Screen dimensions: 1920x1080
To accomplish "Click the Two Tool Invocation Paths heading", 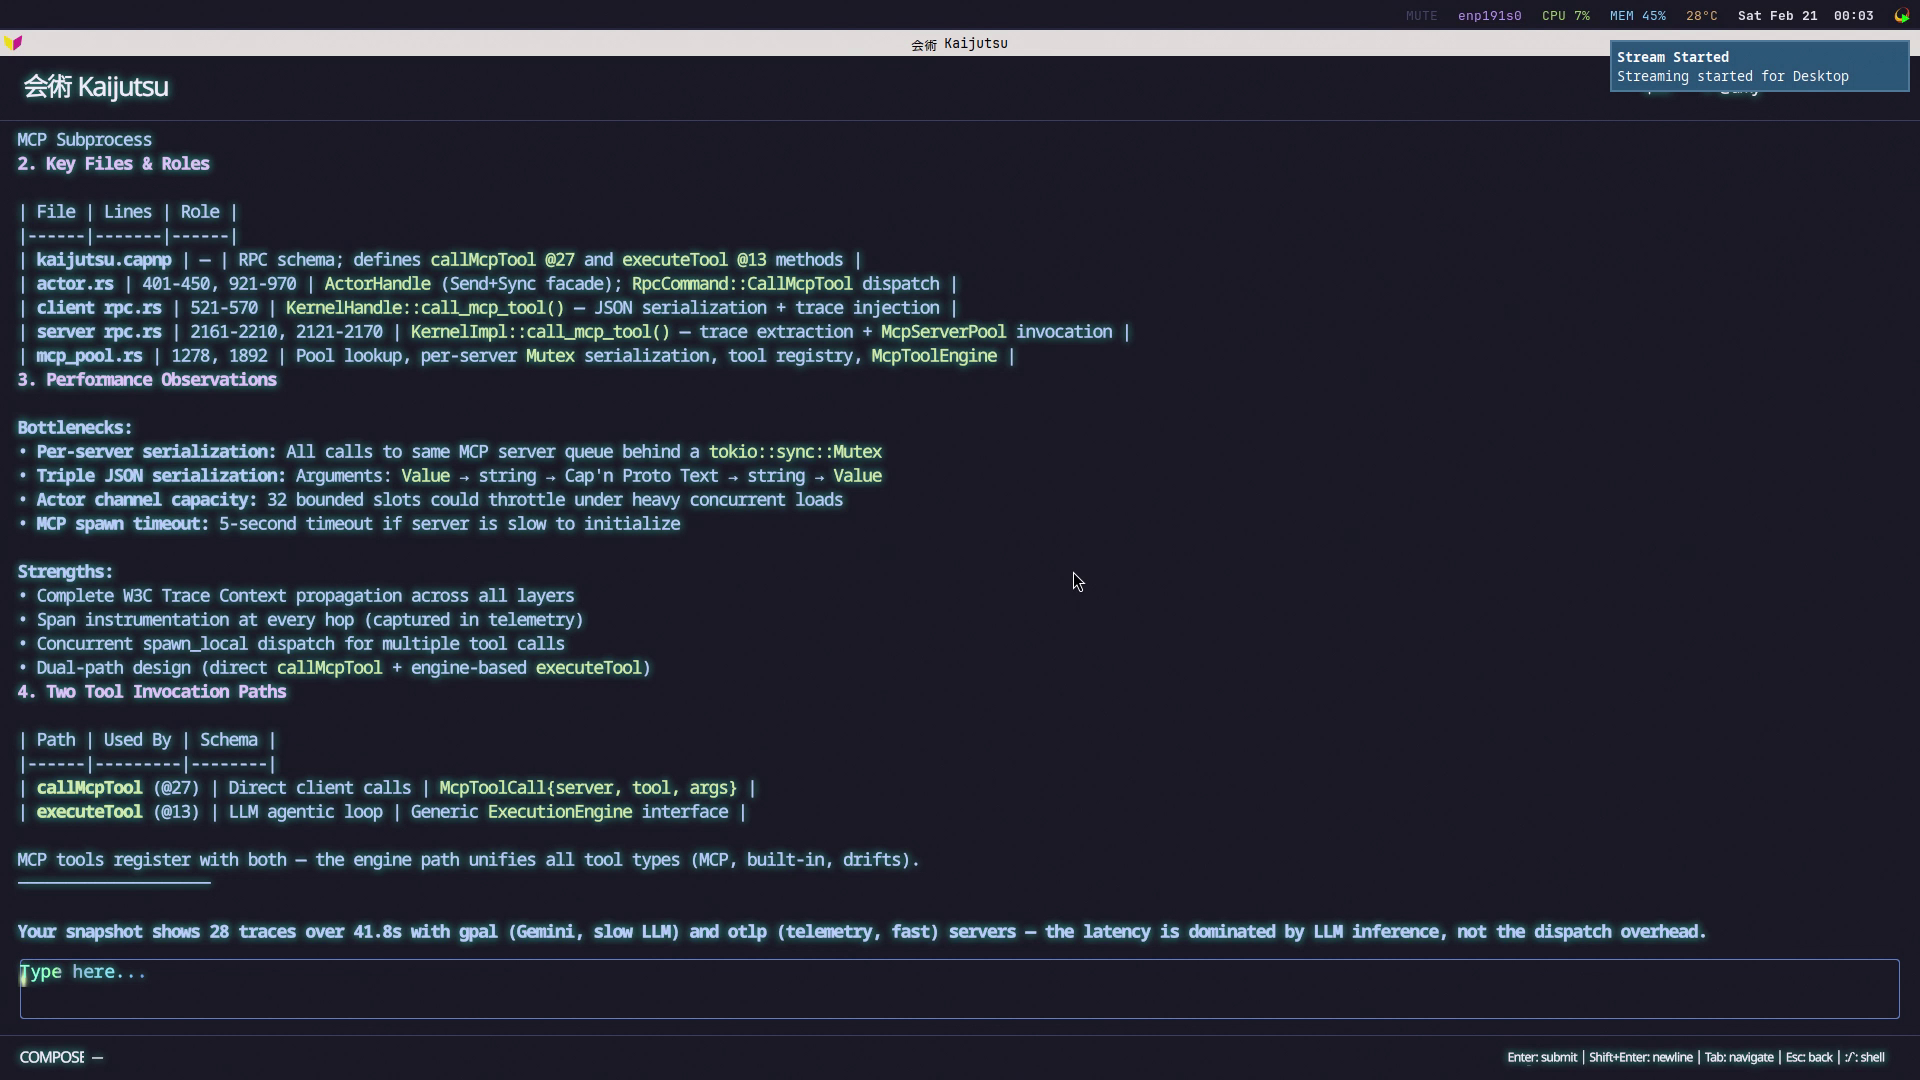I will coord(152,692).
